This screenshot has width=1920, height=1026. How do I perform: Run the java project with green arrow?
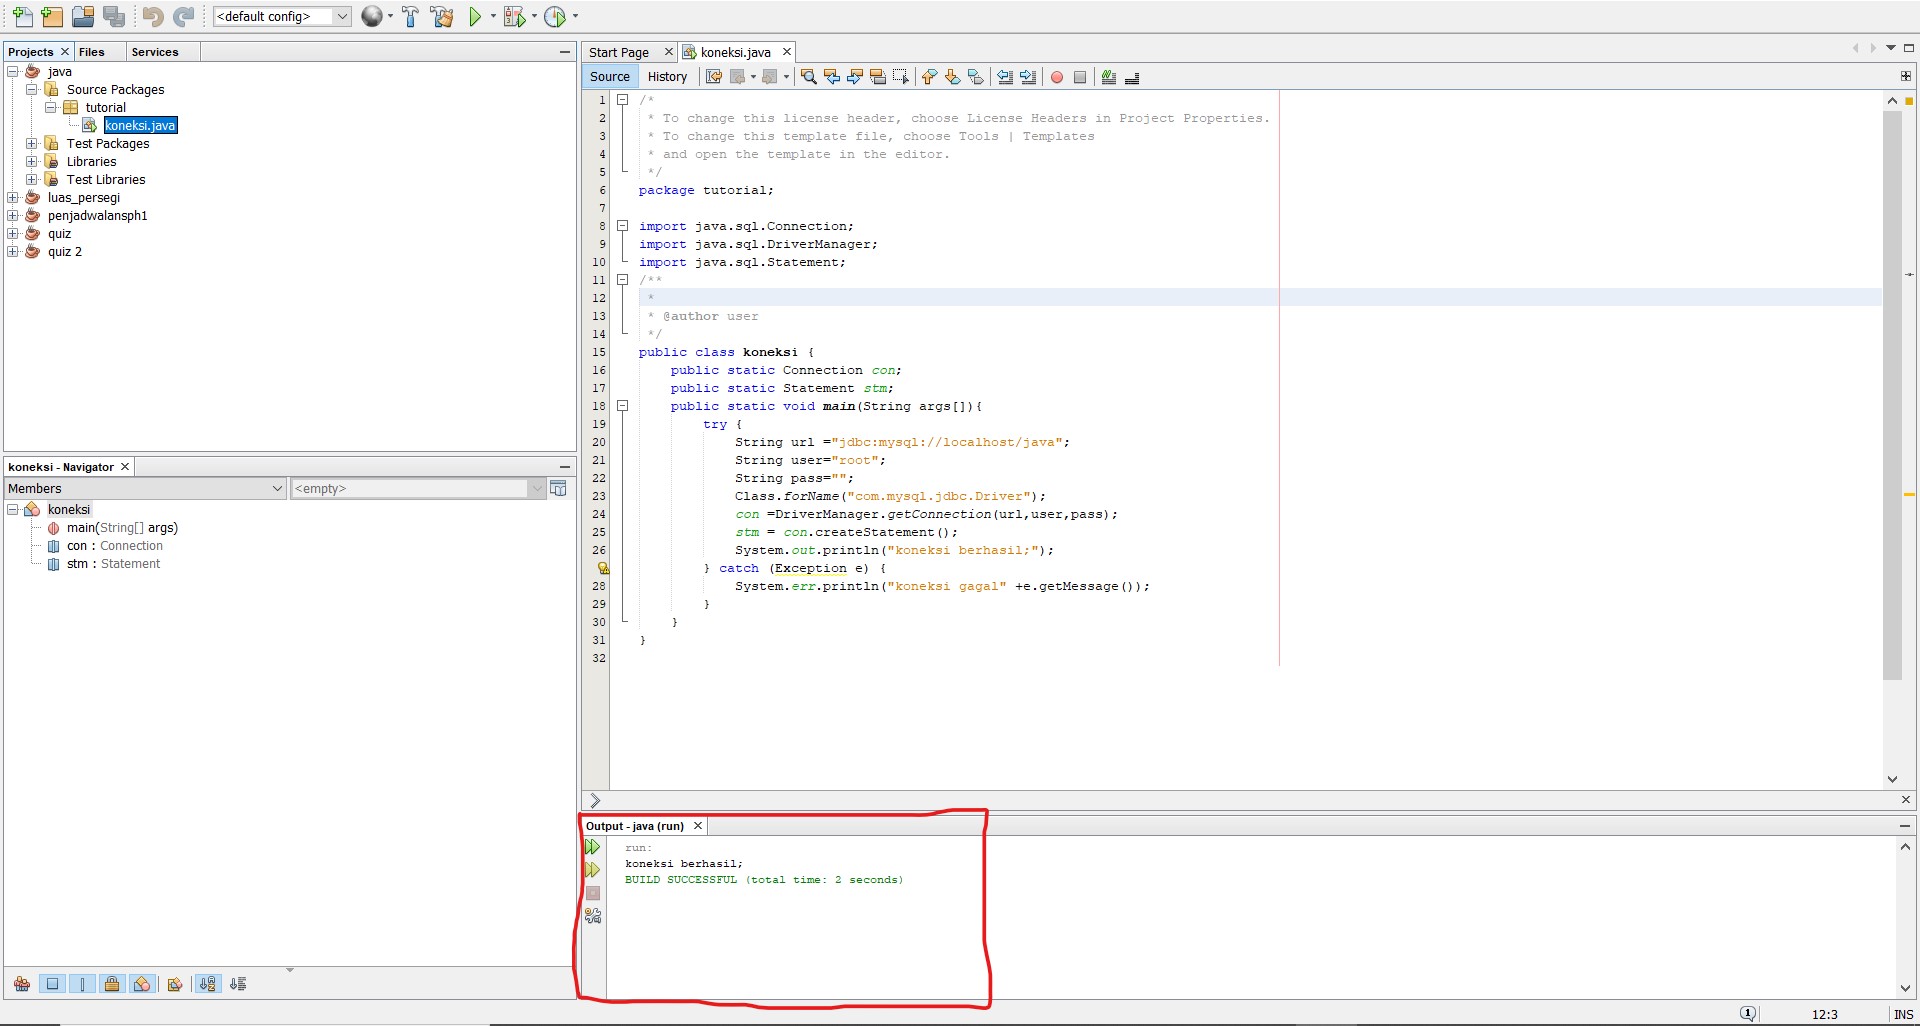click(474, 16)
